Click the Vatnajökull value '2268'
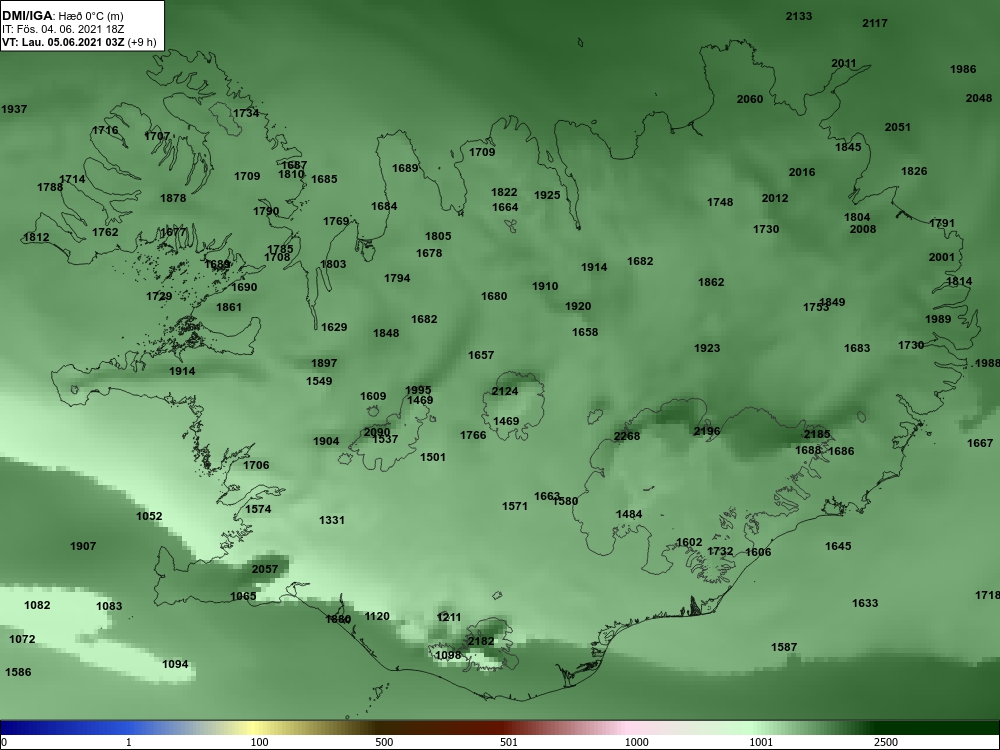This screenshot has height=750, width=1000. pyautogui.click(x=626, y=436)
